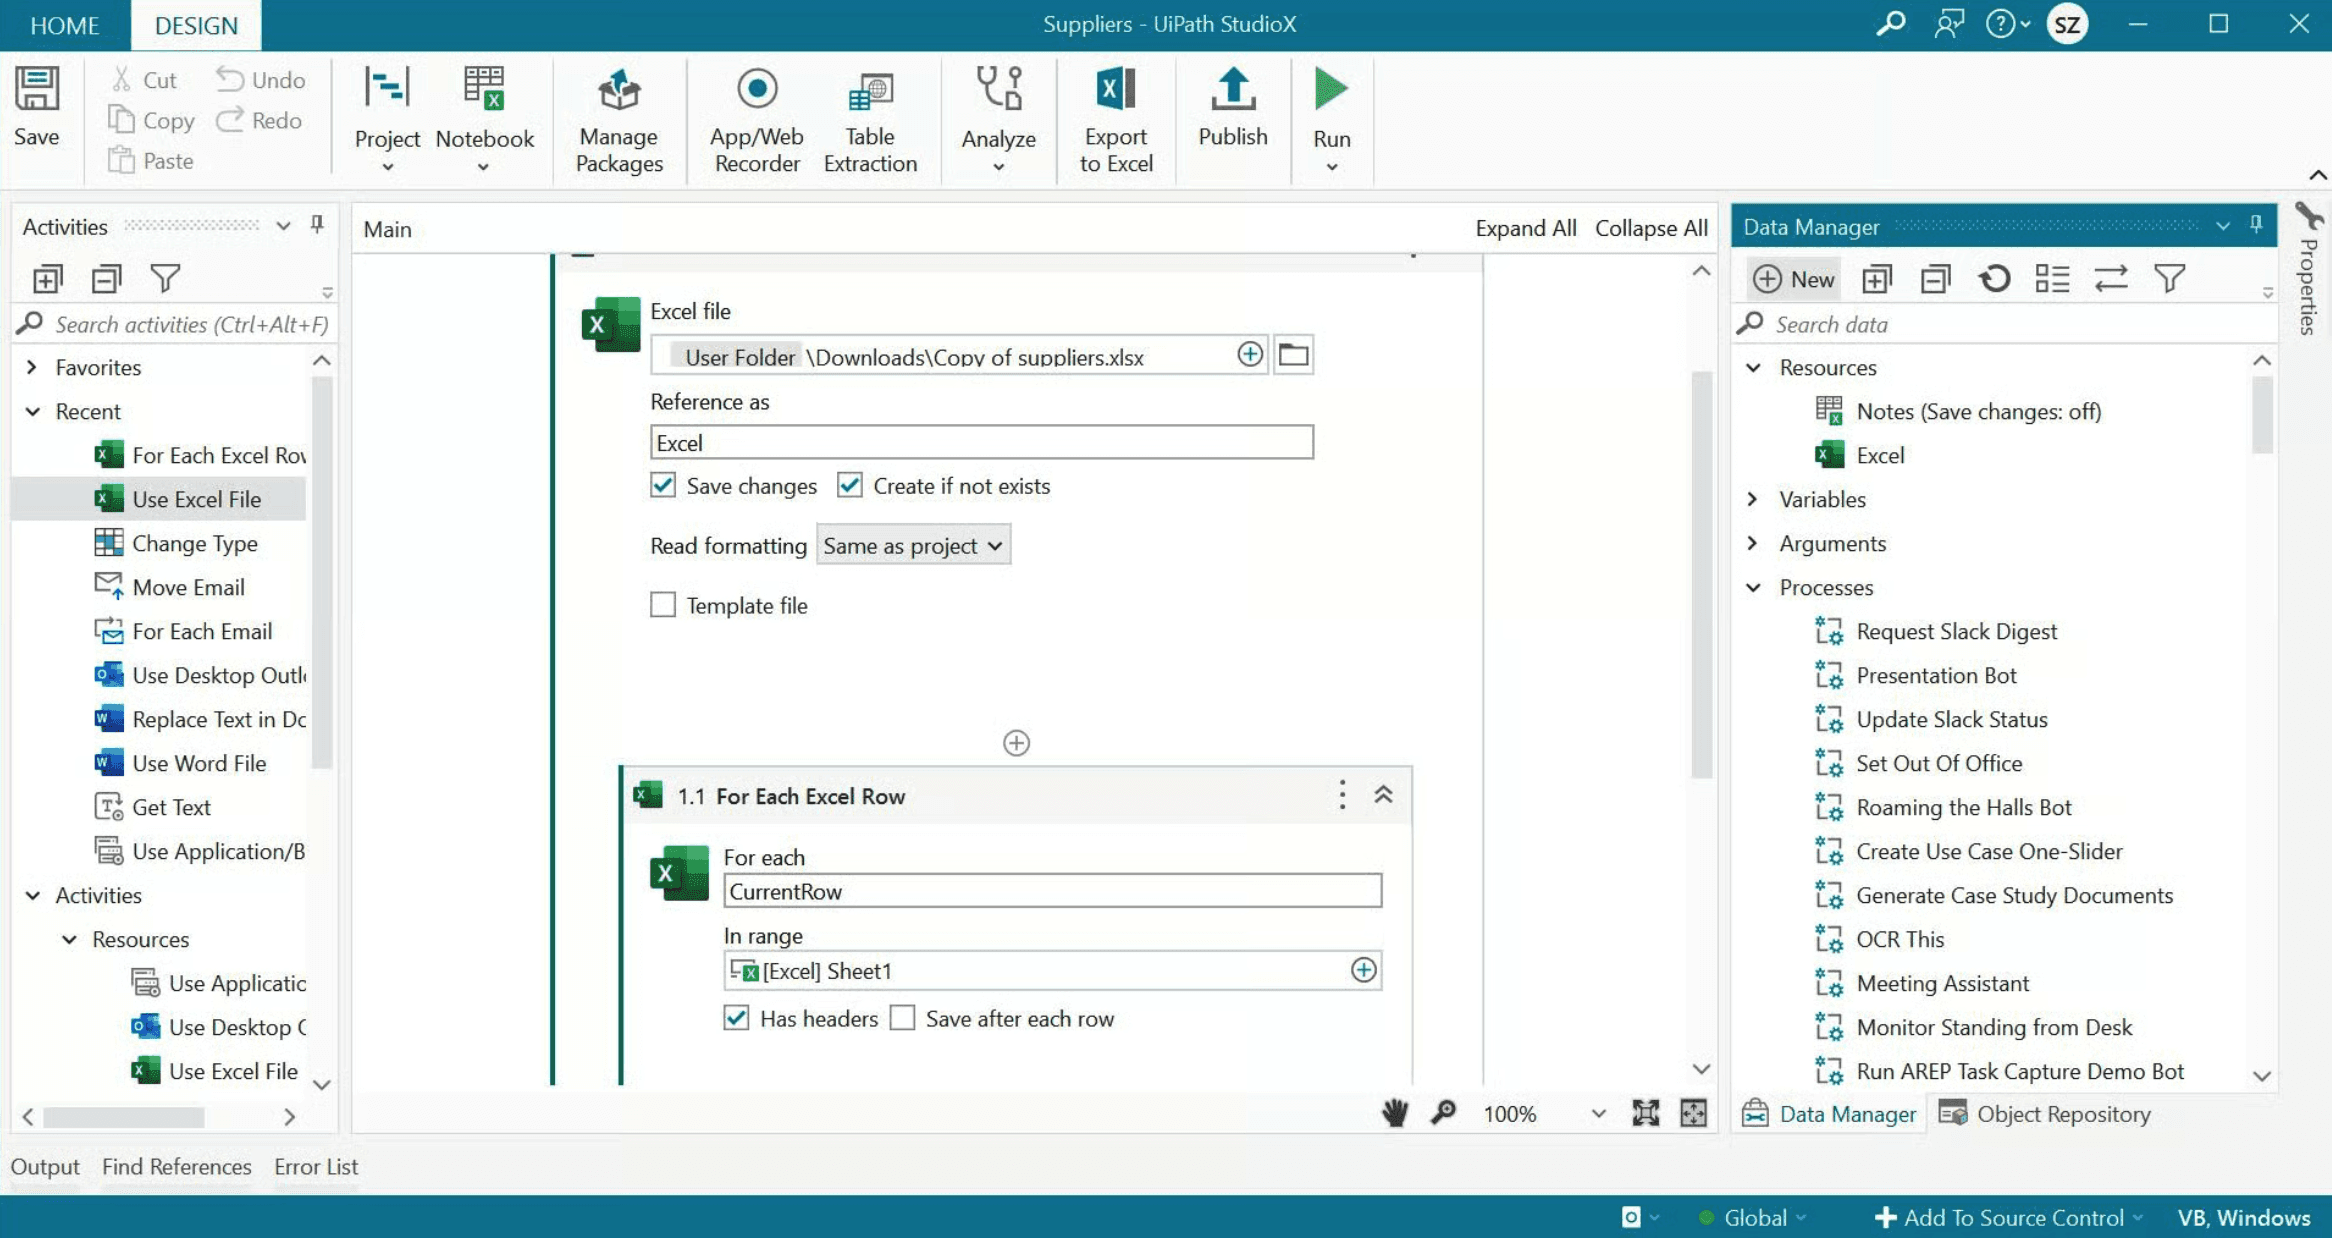Click Collapse All in the designer header
Screen dimensions: 2332x1238
point(1651,228)
